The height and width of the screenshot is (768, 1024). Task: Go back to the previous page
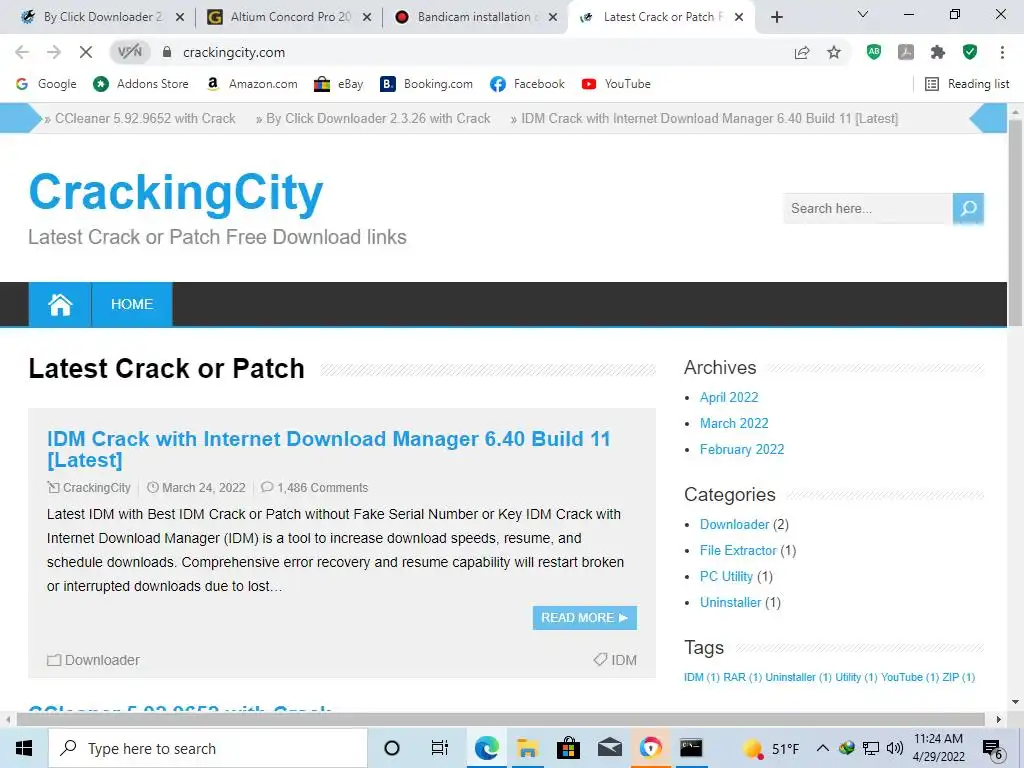[x=22, y=52]
